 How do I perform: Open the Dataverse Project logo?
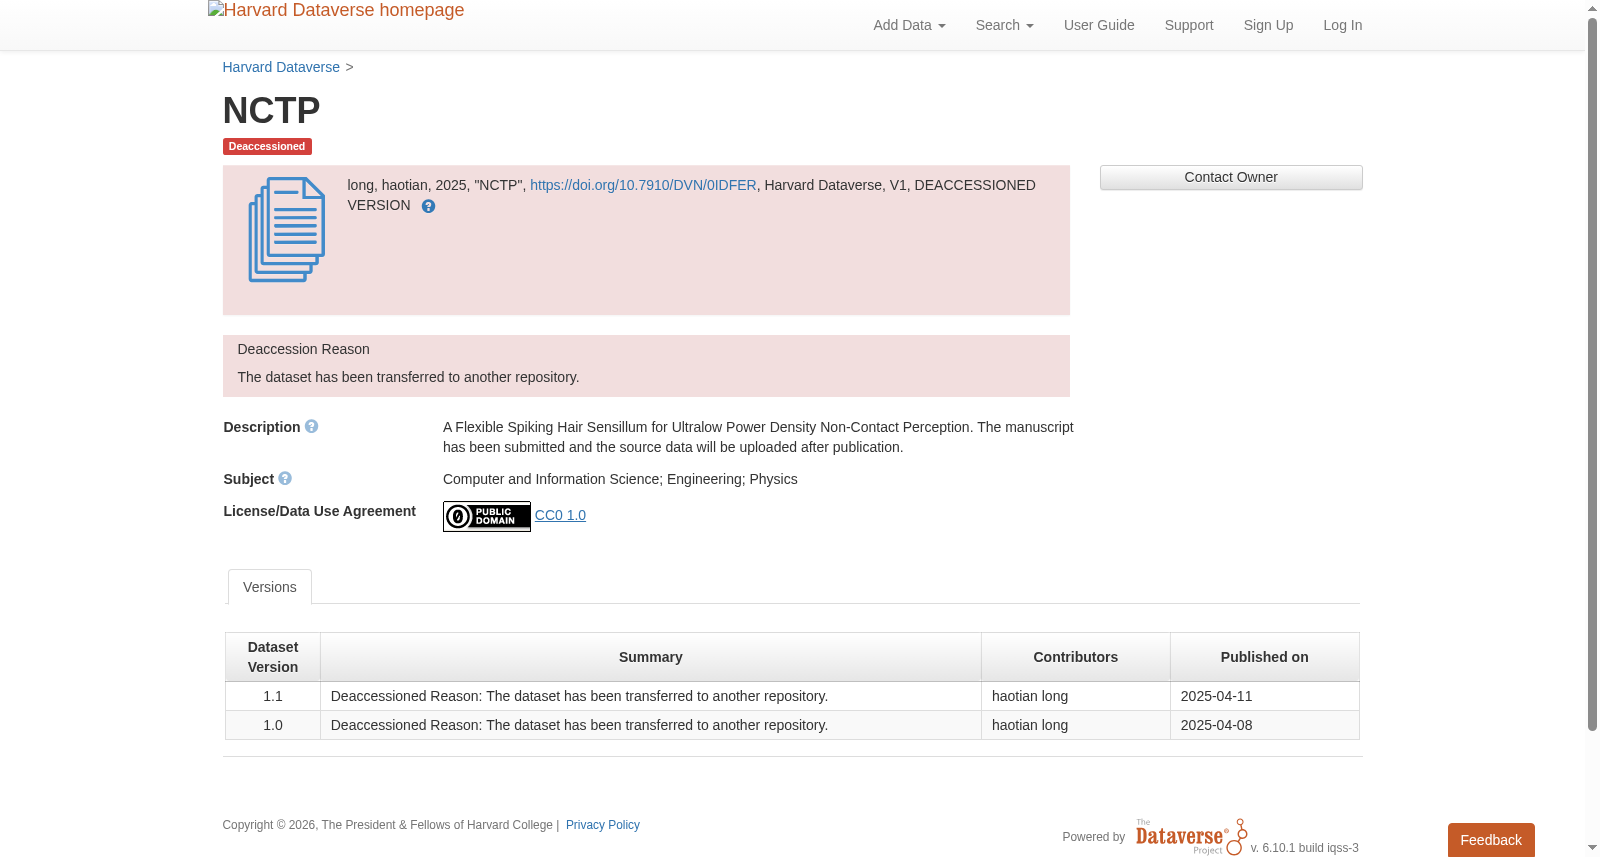[1191, 837]
